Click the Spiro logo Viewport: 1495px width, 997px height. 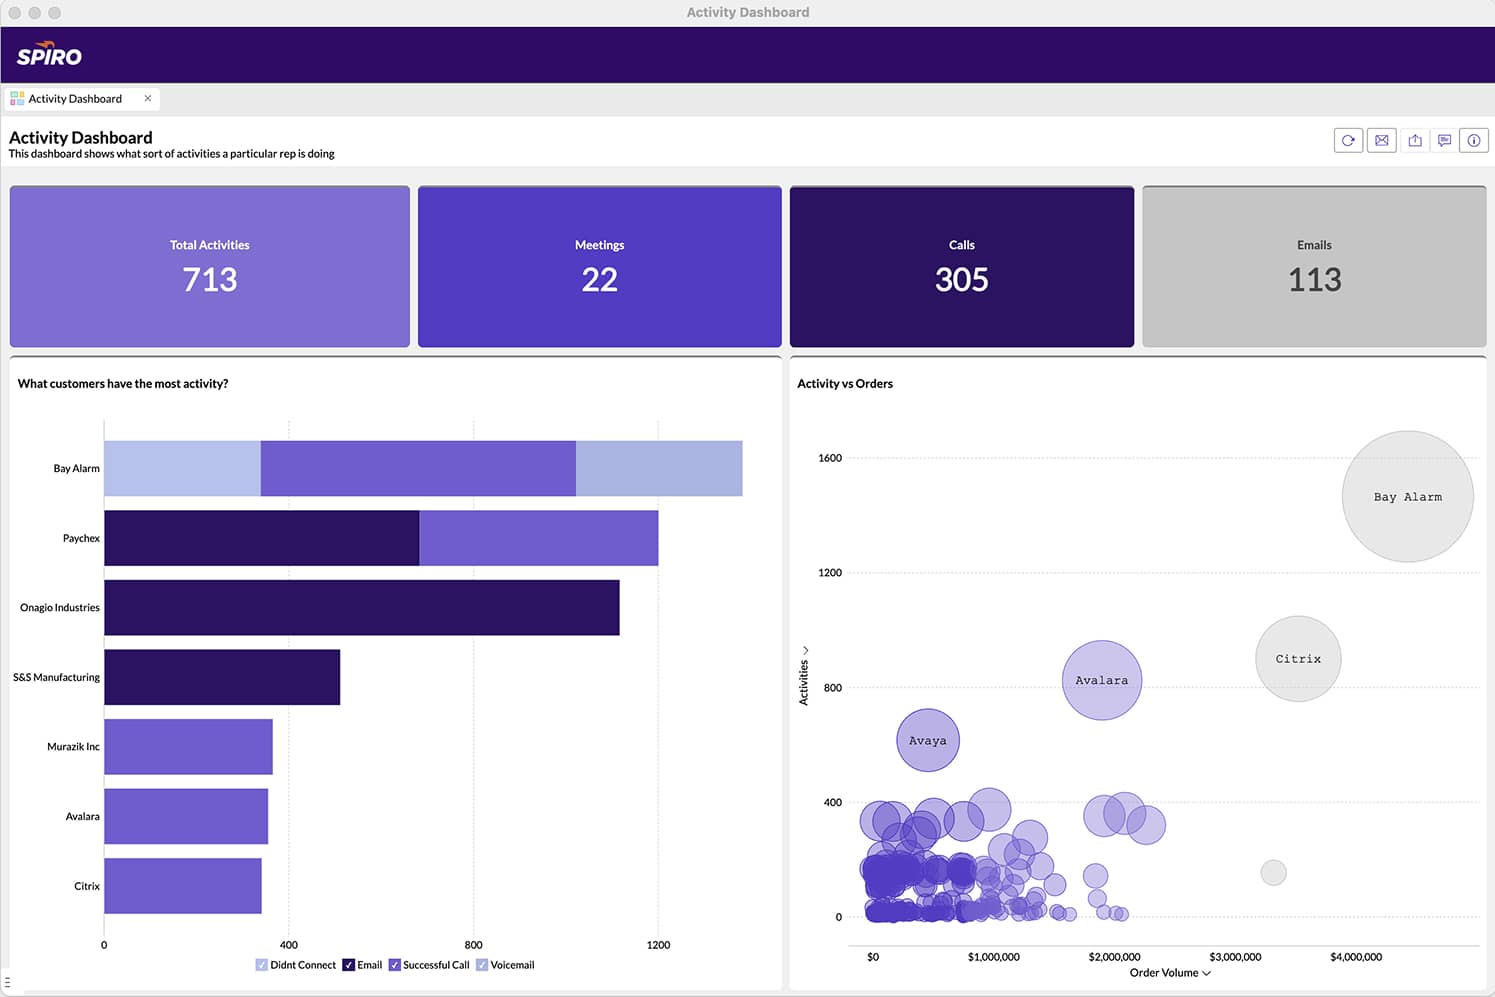(49, 54)
